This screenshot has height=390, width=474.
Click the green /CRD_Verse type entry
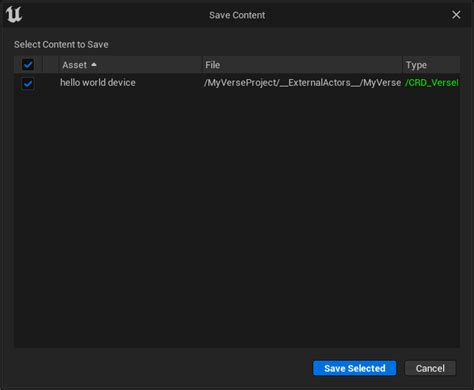tap(432, 83)
